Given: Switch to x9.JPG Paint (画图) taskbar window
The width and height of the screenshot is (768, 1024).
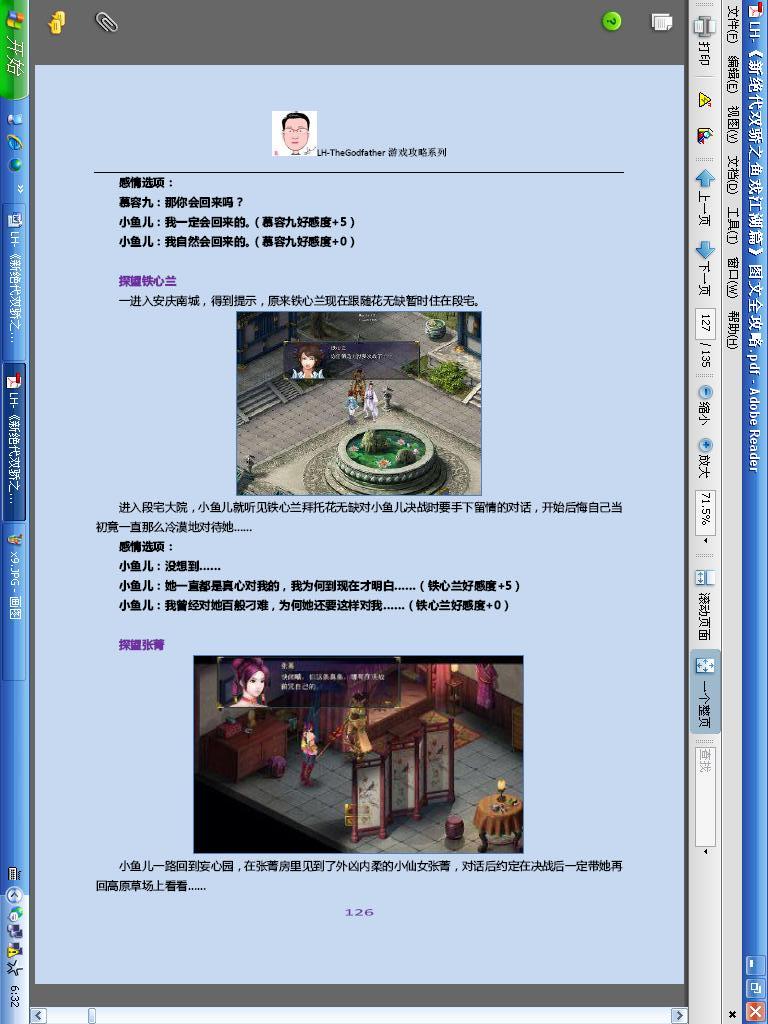Looking at the screenshot, I should pos(14,601).
